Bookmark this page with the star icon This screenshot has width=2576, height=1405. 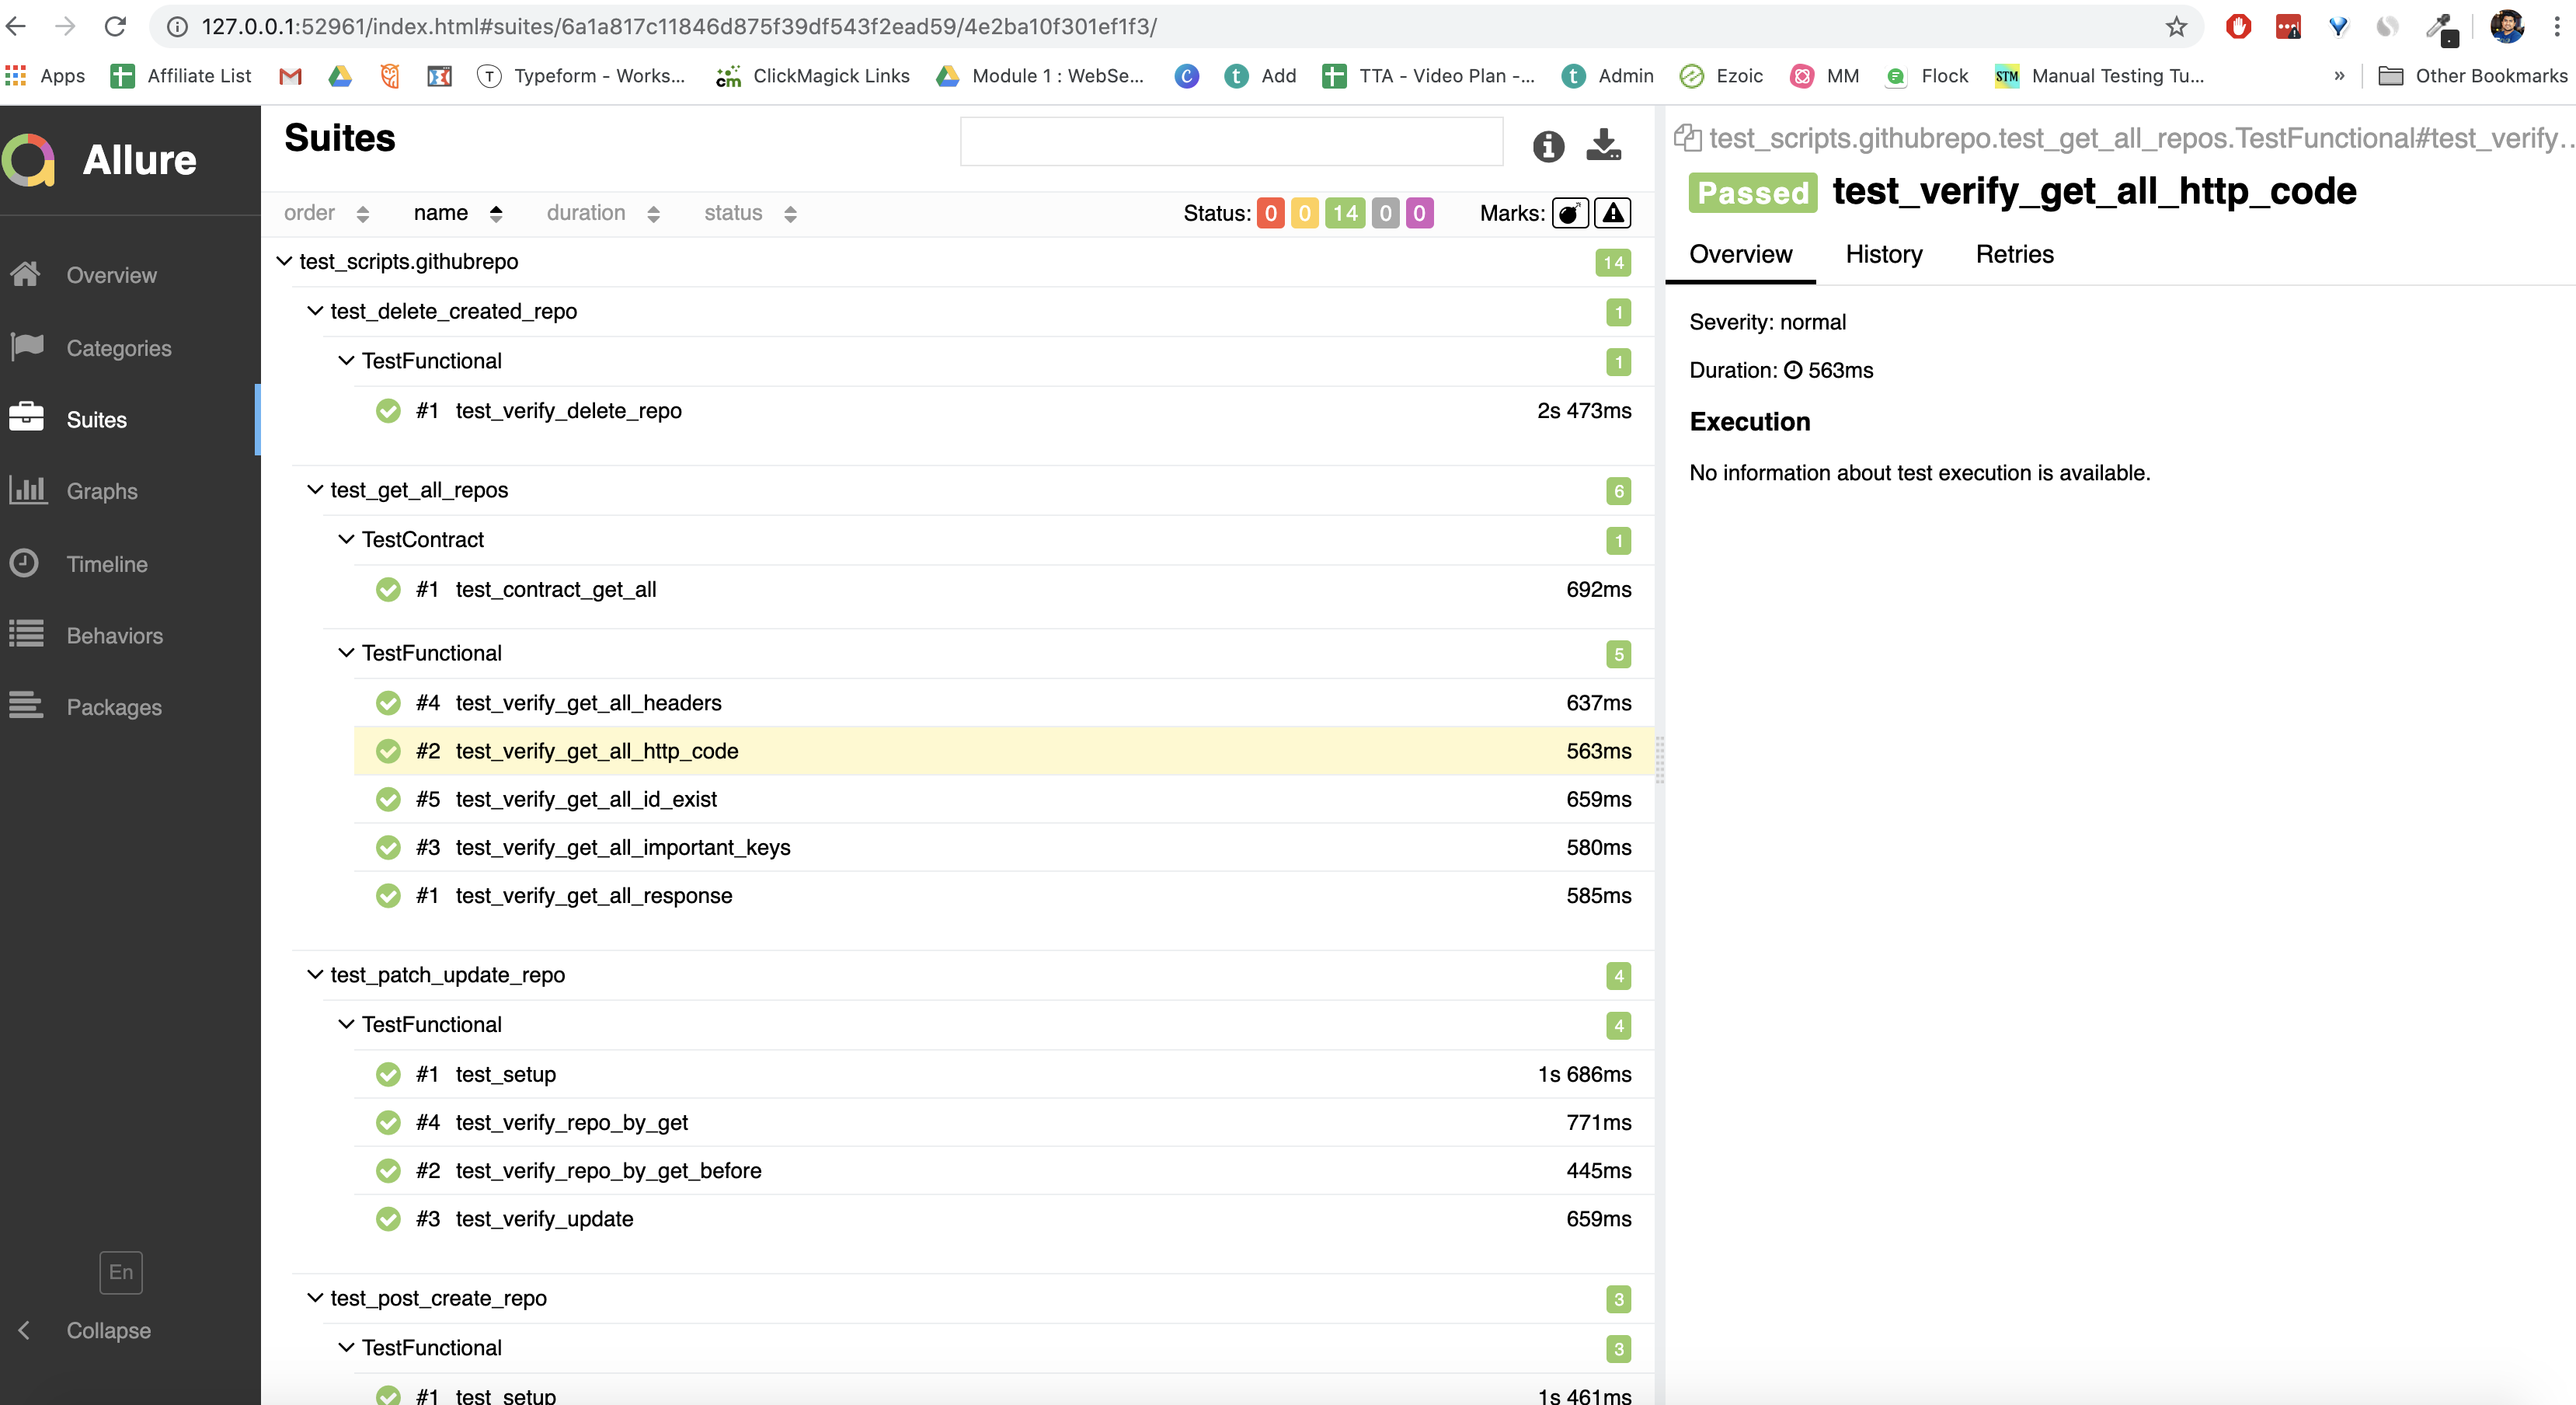click(2176, 27)
